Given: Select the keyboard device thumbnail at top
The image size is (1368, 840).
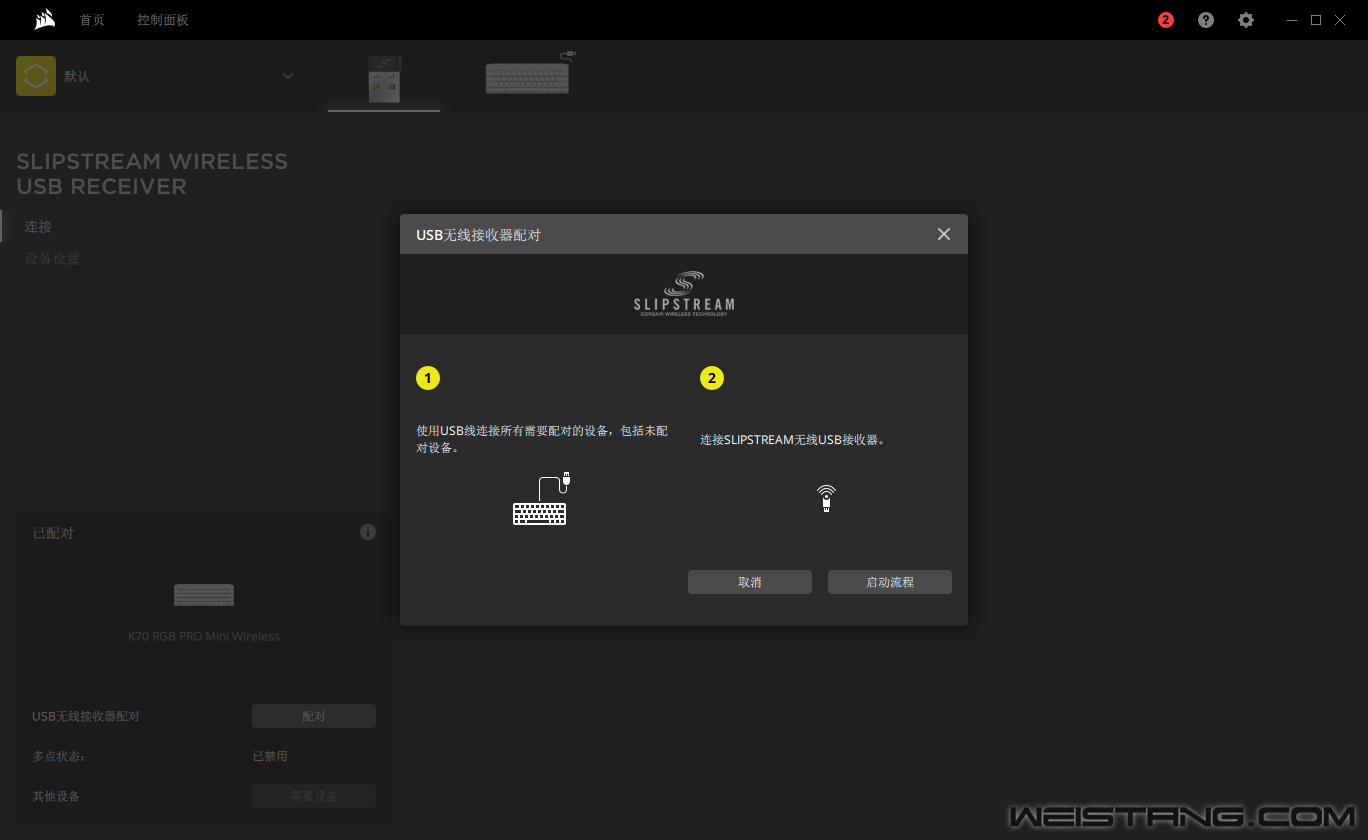Looking at the screenshot, I should pos(530,74).
